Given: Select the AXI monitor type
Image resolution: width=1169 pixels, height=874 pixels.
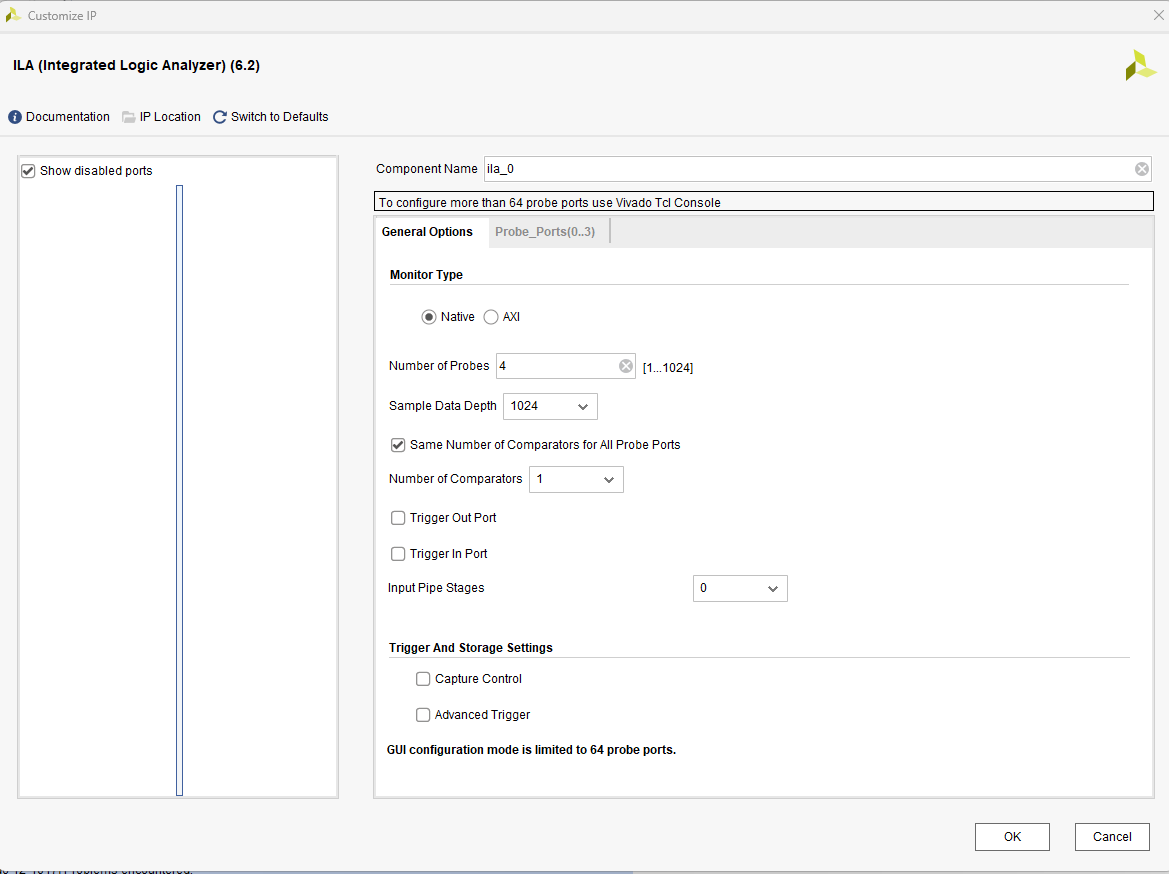Looking at the screenshot, I should click(491, 317).
